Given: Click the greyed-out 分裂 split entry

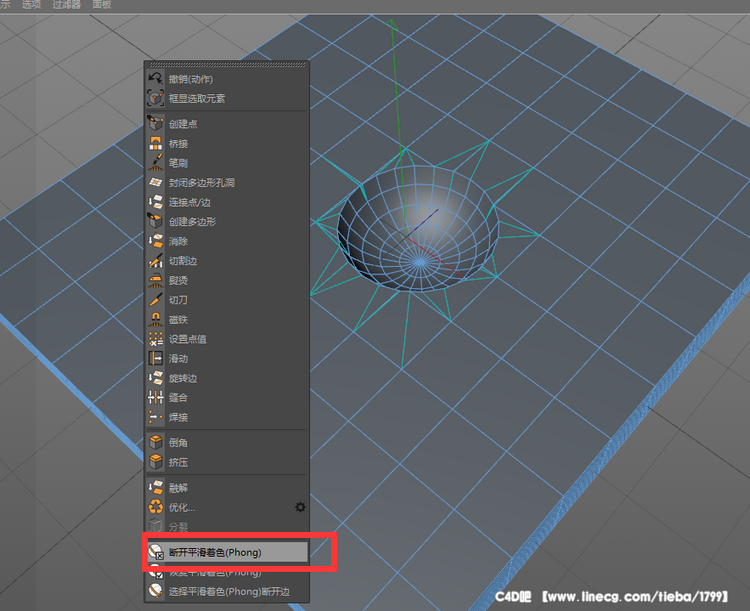Looking at the screenshot, I should pos(226,526).
